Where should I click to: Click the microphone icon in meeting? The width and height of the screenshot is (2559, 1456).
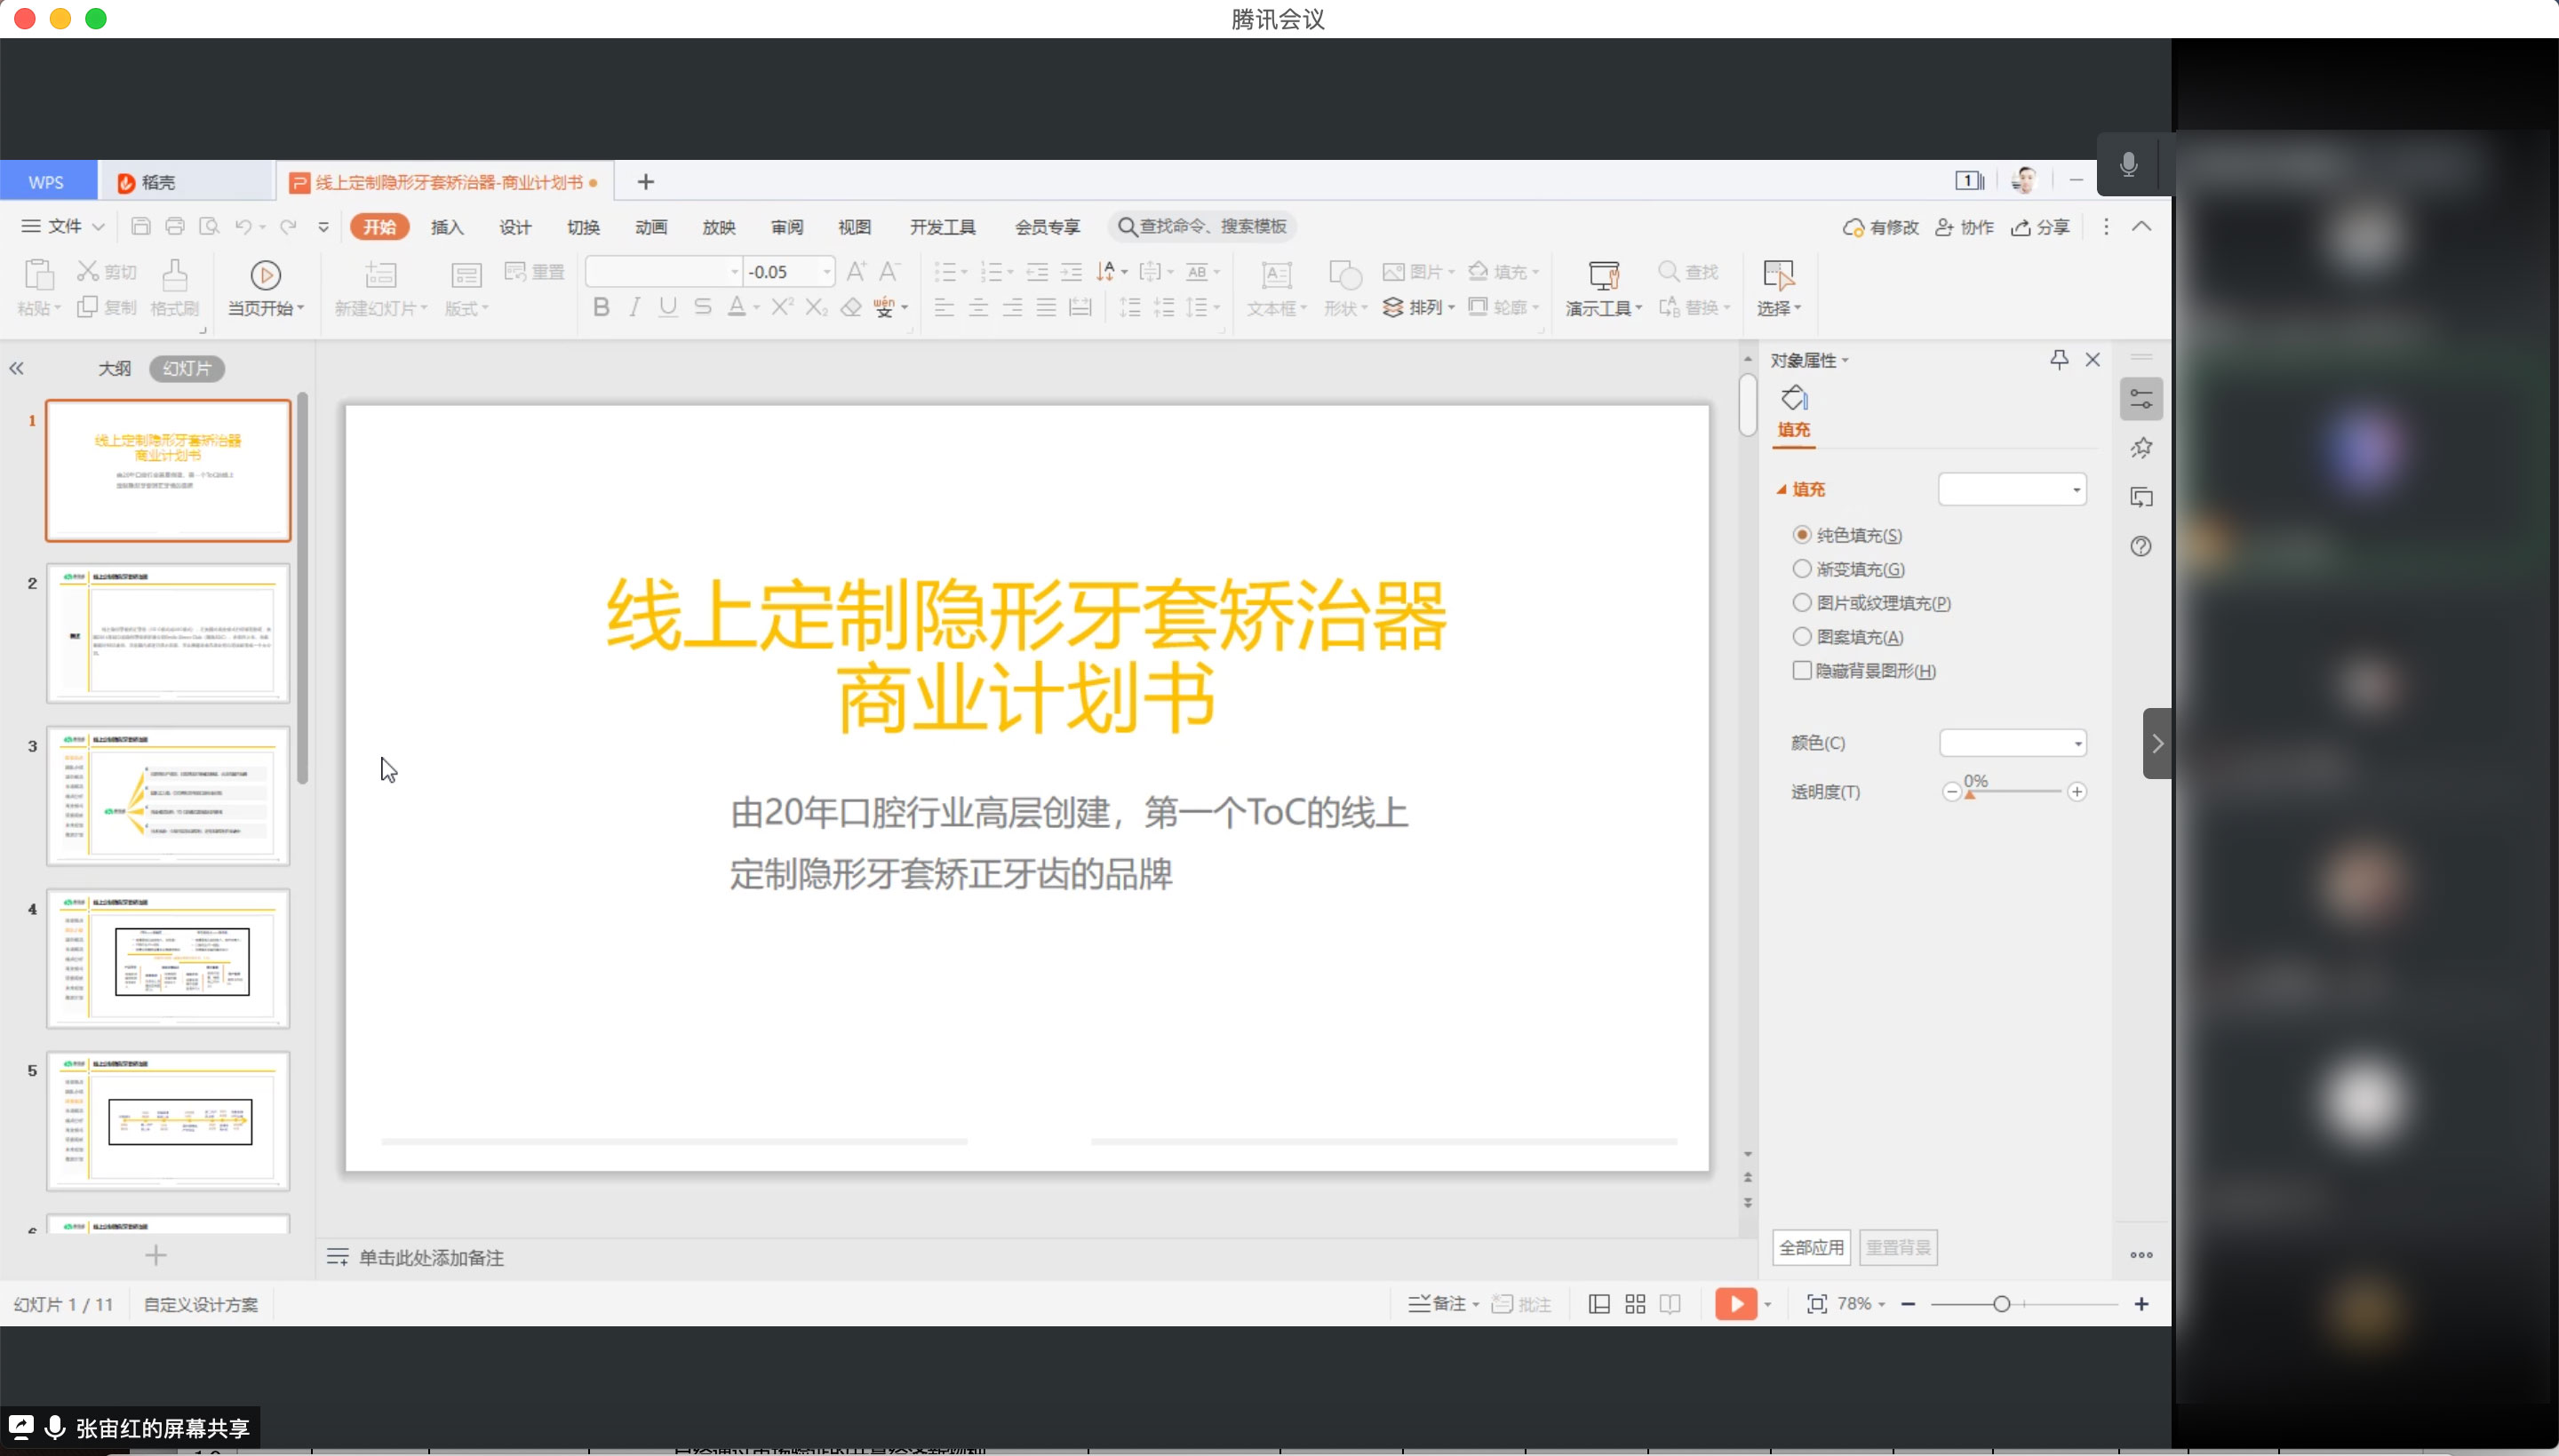point(2129,165)
